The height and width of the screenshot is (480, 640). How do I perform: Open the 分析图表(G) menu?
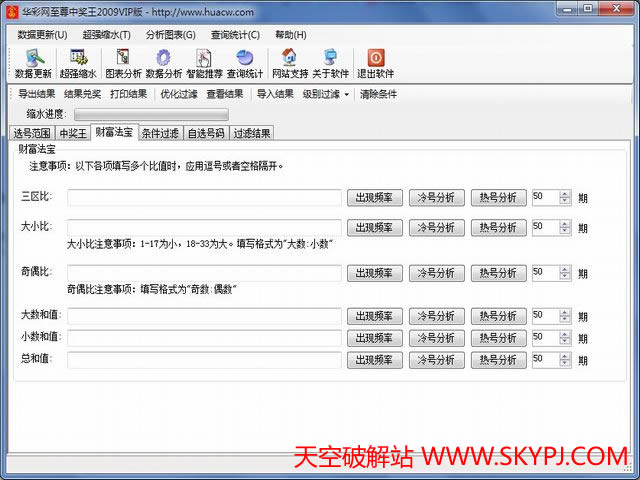click(170, 35)
